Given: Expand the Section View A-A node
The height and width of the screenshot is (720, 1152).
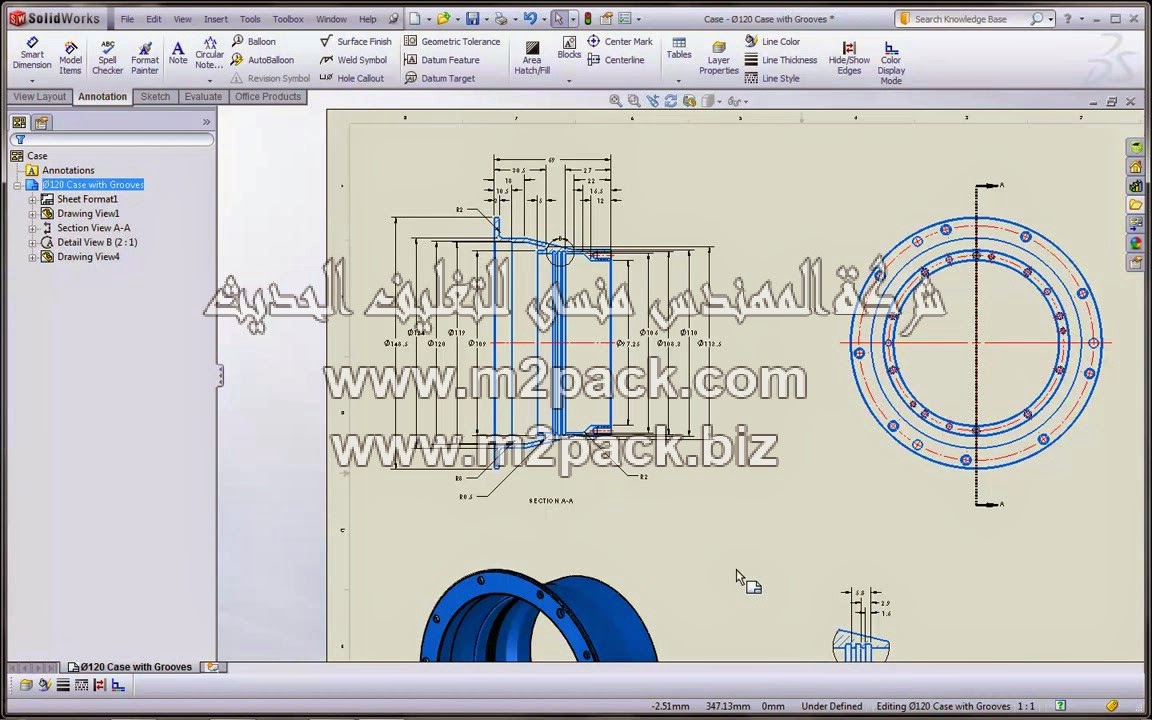Looking at the screenshot, I should click(32, 228).
